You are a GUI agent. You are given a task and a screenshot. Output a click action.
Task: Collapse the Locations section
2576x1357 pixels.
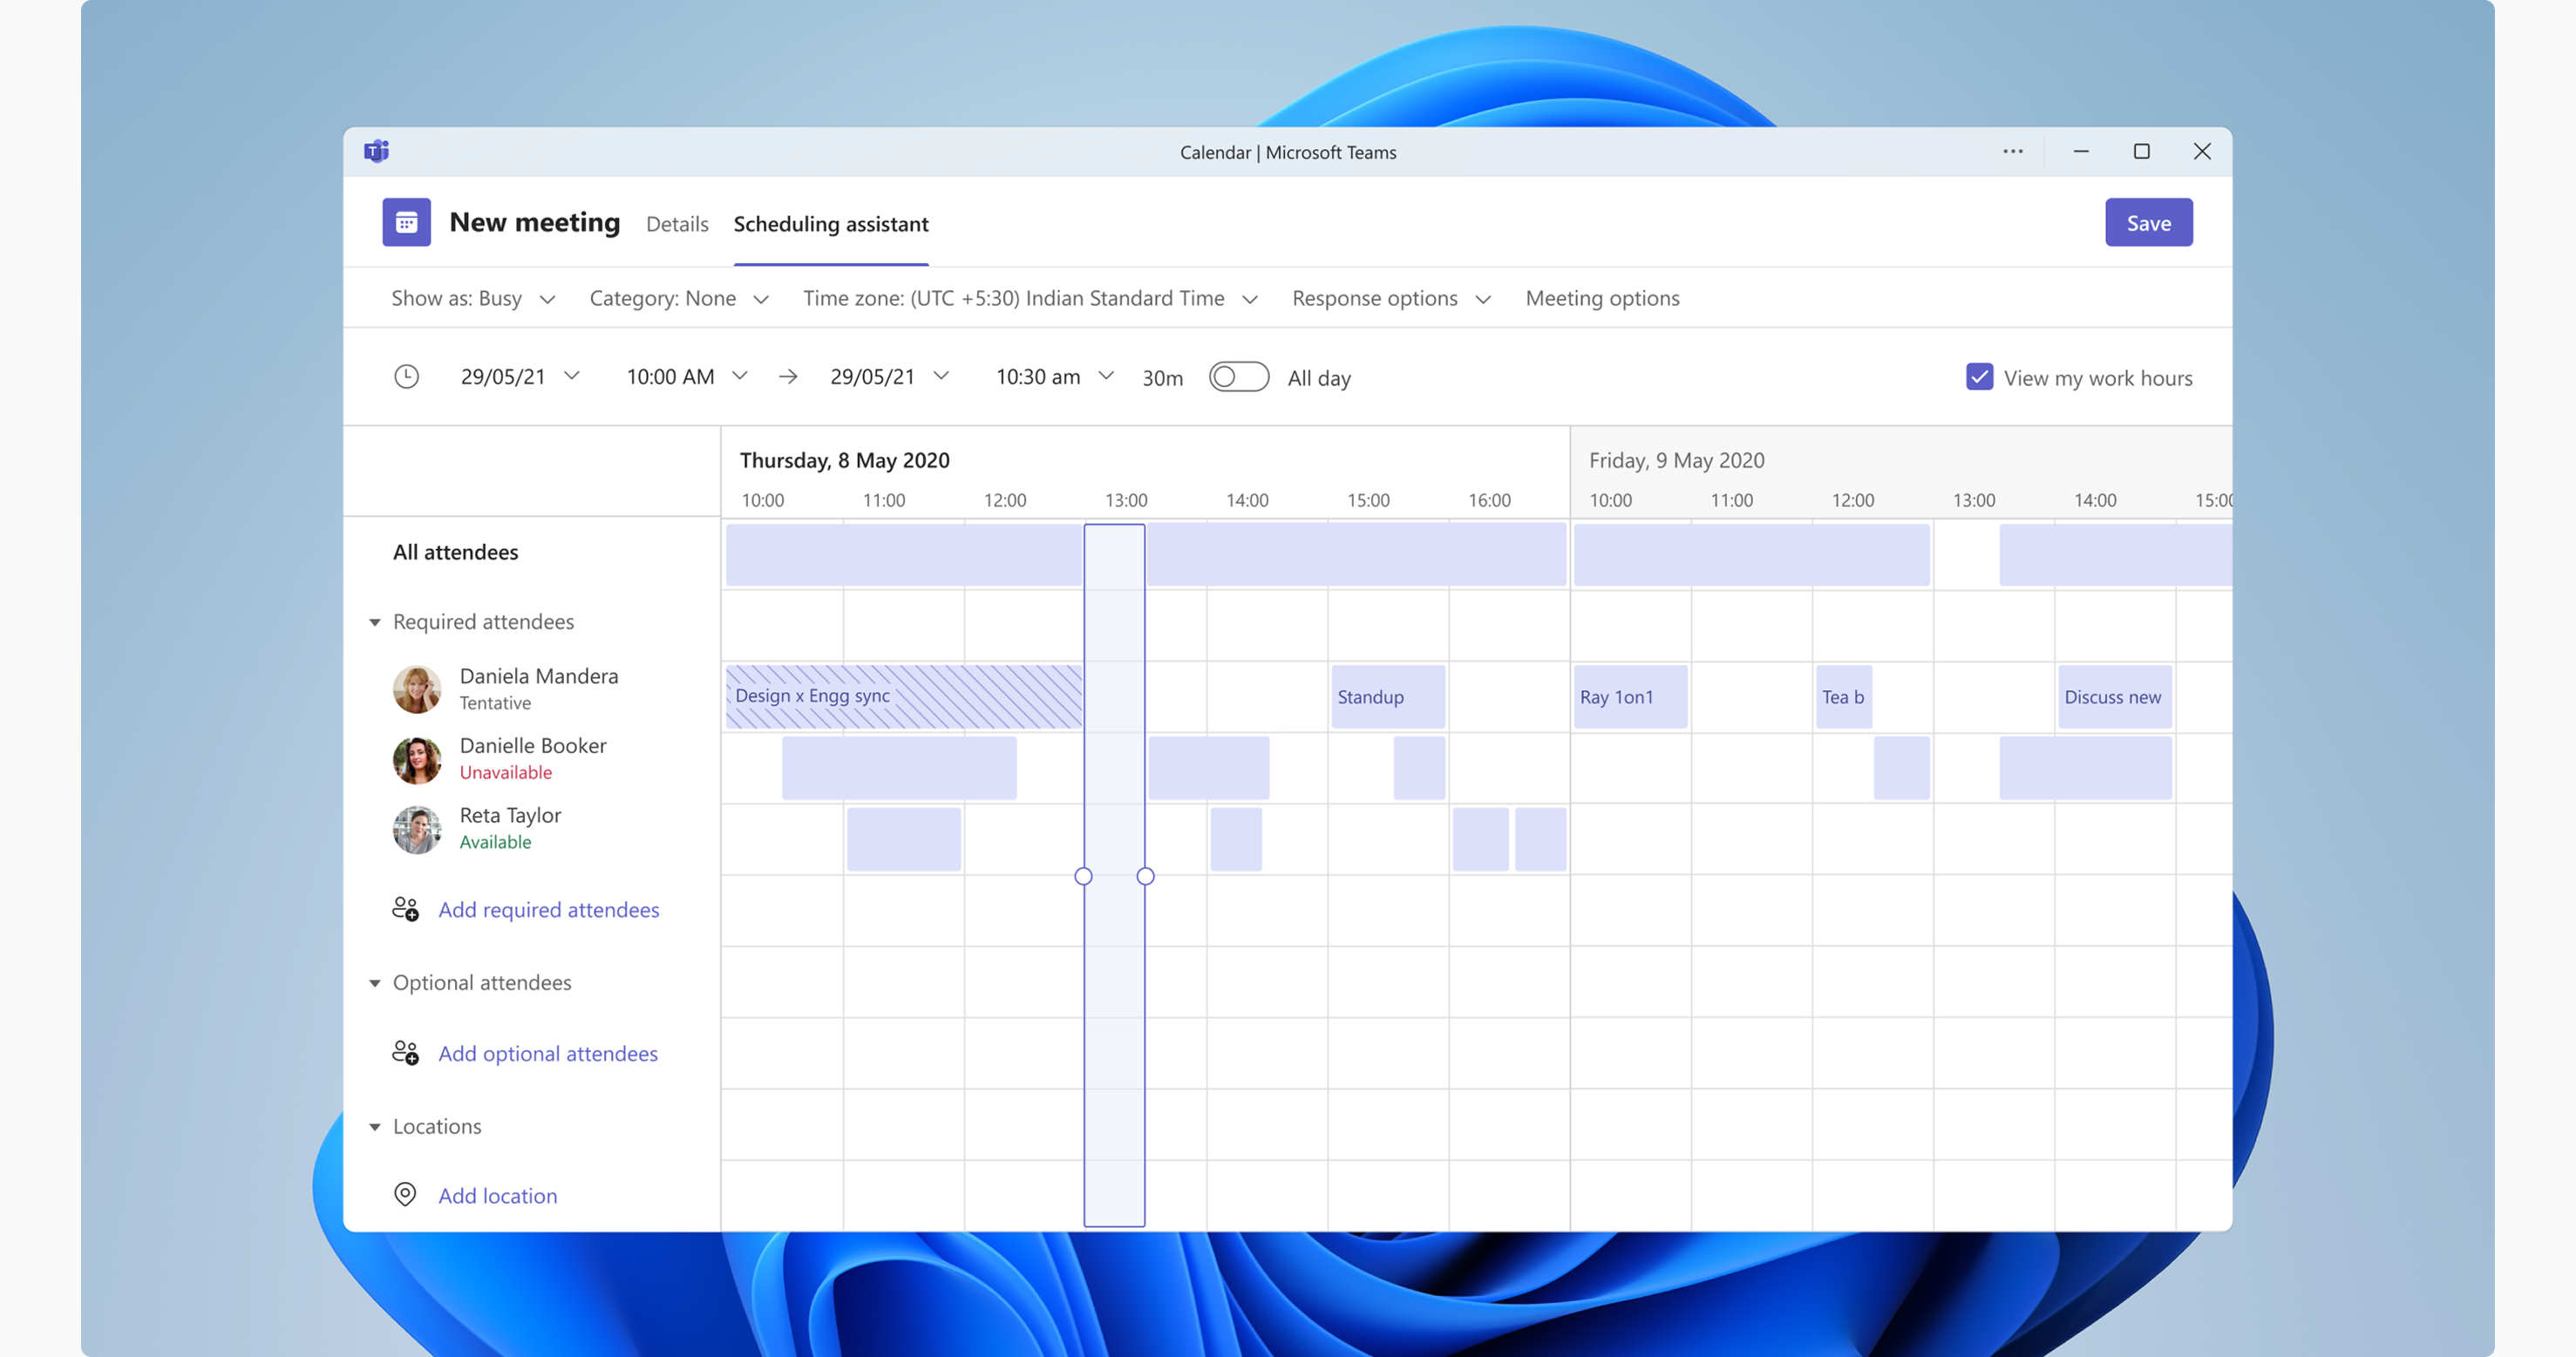tap(374, 1127)
